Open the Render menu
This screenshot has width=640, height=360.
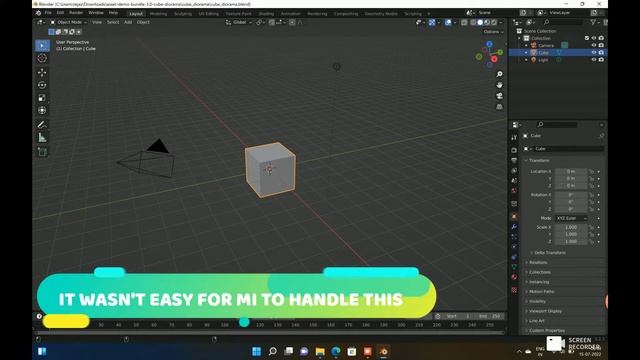(76, 13)
